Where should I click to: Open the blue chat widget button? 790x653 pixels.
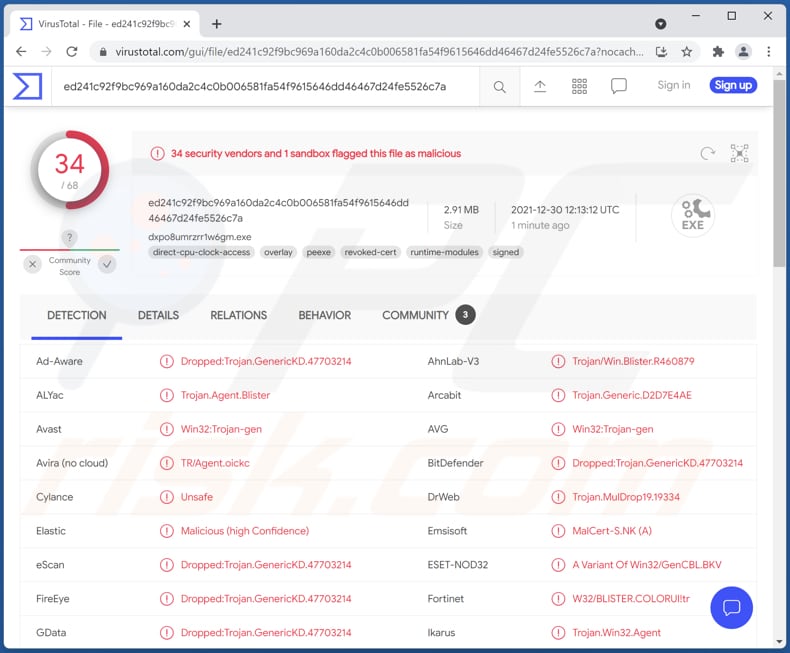[731, 608]
